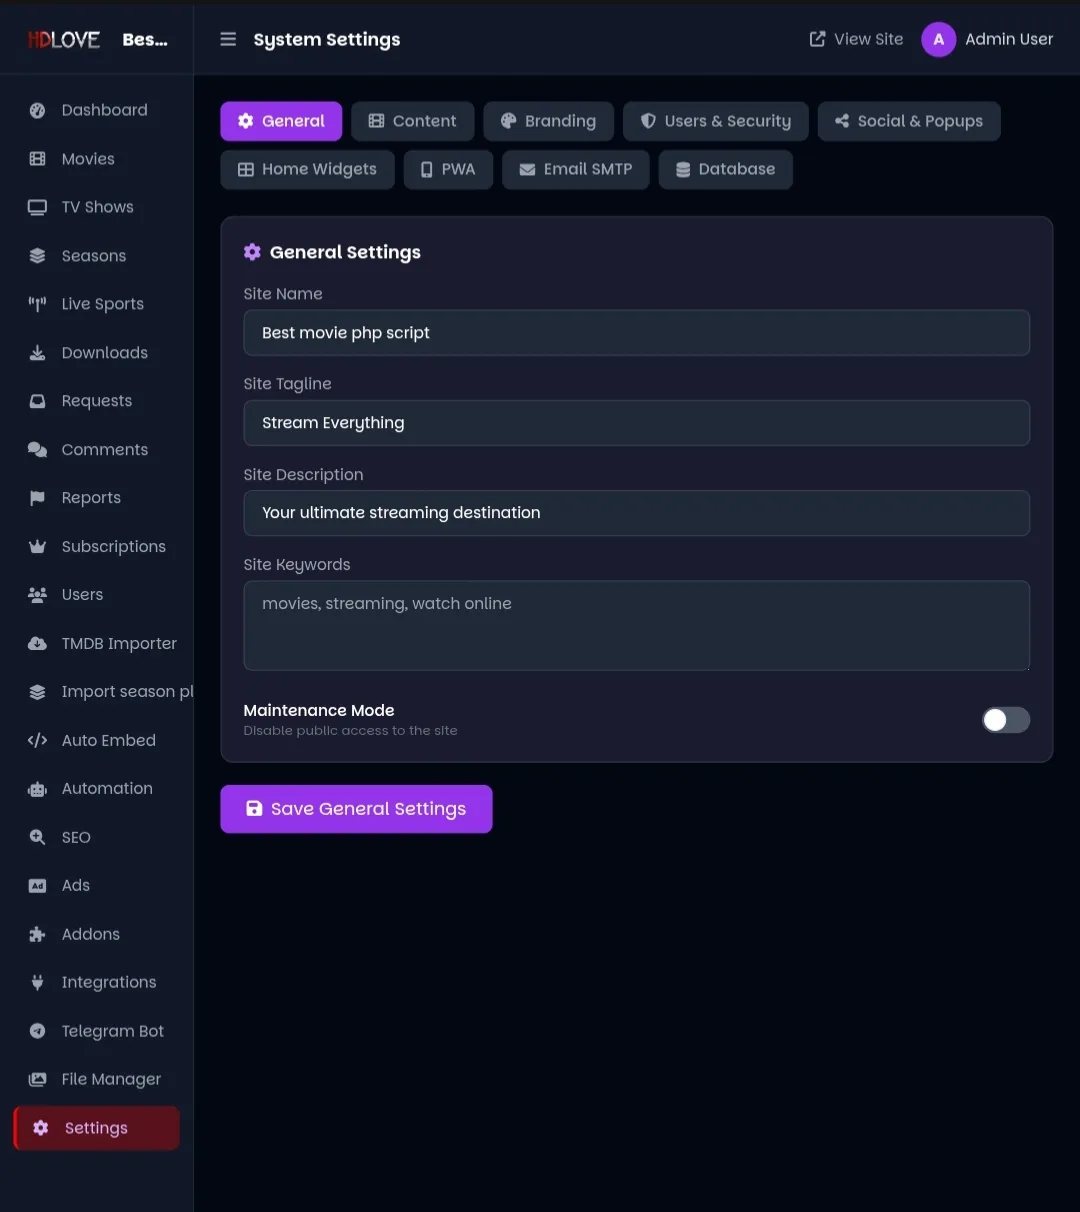1080x1212 pixels.
Task: Select the Movies sidebar icon
Action: tap(37, 158)
